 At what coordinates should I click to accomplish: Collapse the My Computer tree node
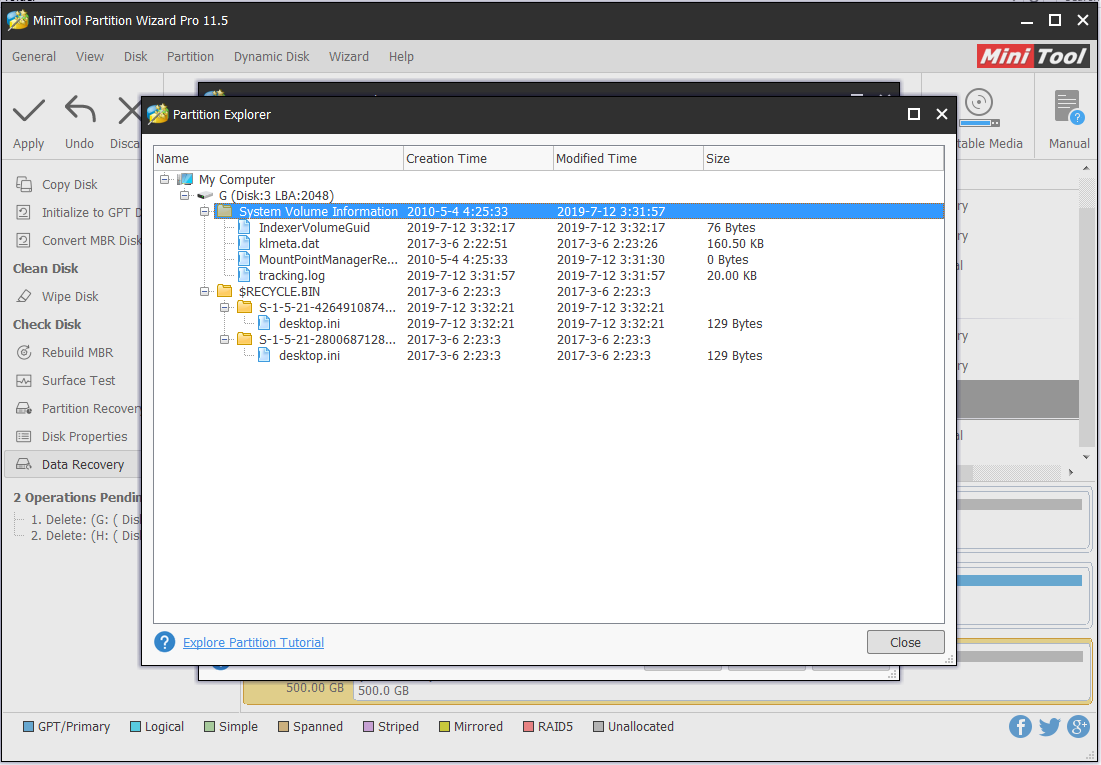[164, 179]
